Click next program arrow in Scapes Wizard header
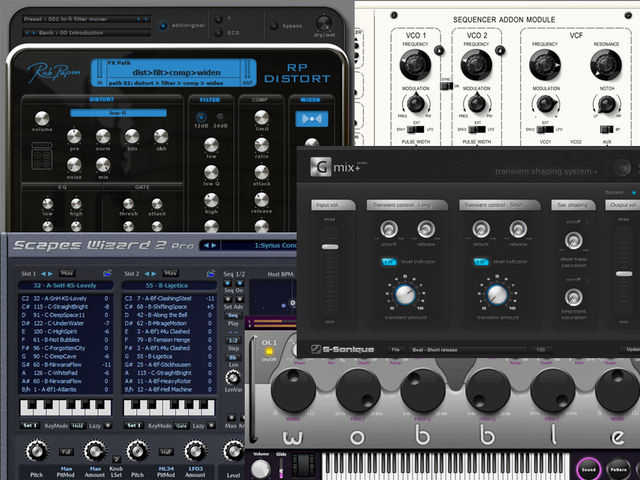 [214, 245]
